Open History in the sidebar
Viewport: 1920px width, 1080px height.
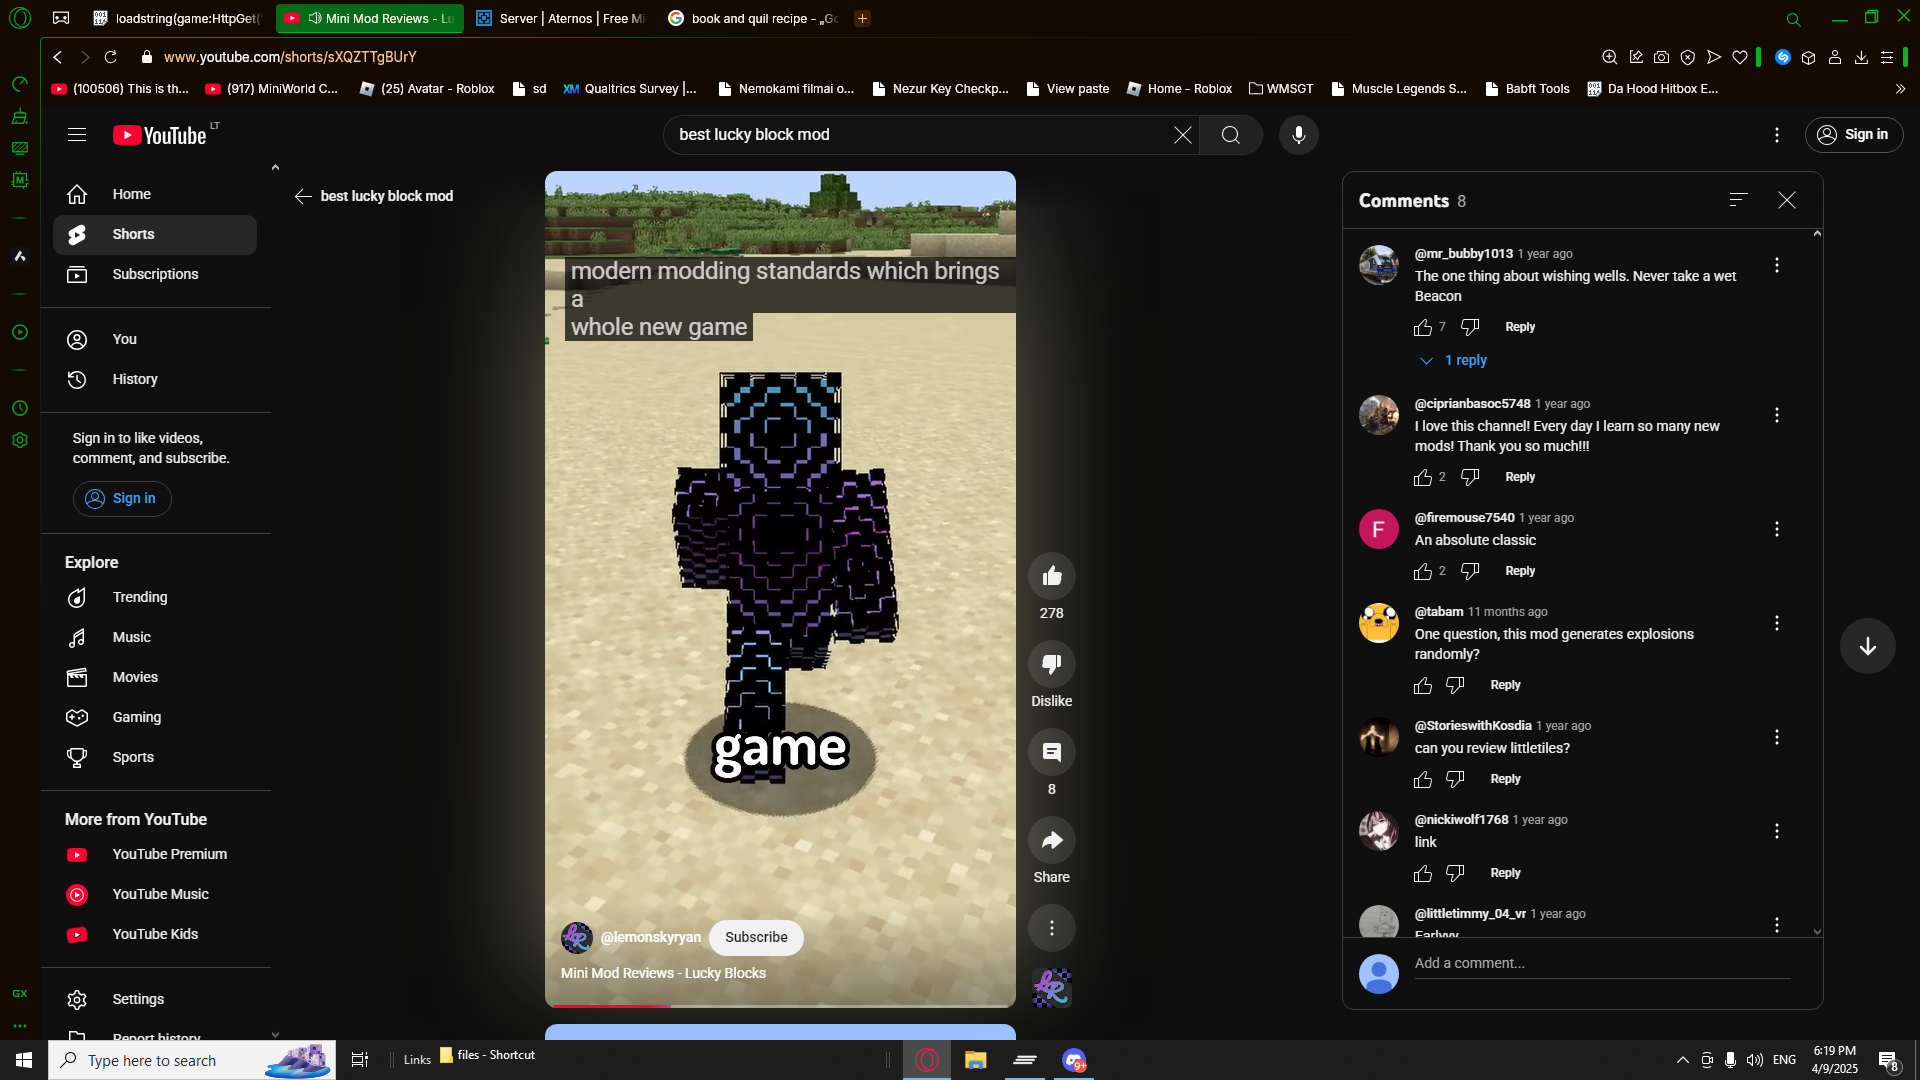click(155, 379)
